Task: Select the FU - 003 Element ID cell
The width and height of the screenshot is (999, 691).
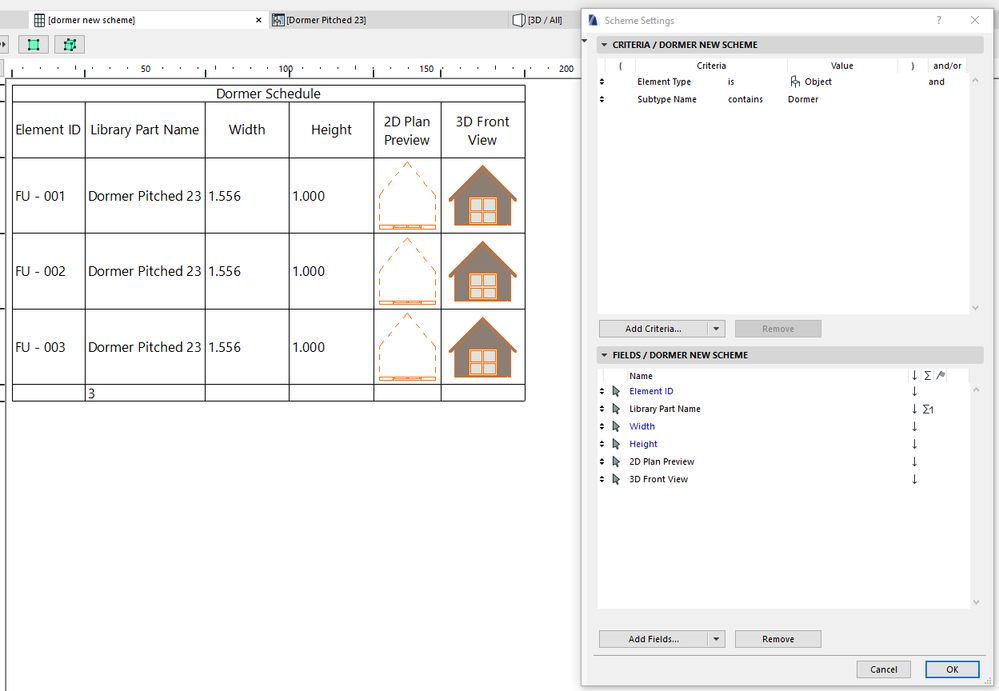Action: (x=48, y=347)
